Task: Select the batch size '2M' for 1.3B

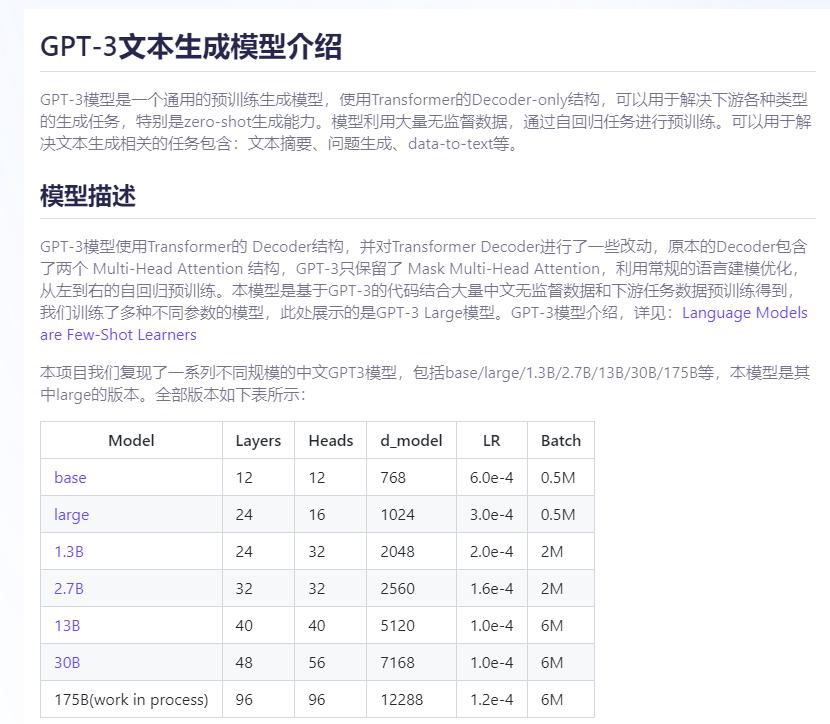Action: (550, 551)
